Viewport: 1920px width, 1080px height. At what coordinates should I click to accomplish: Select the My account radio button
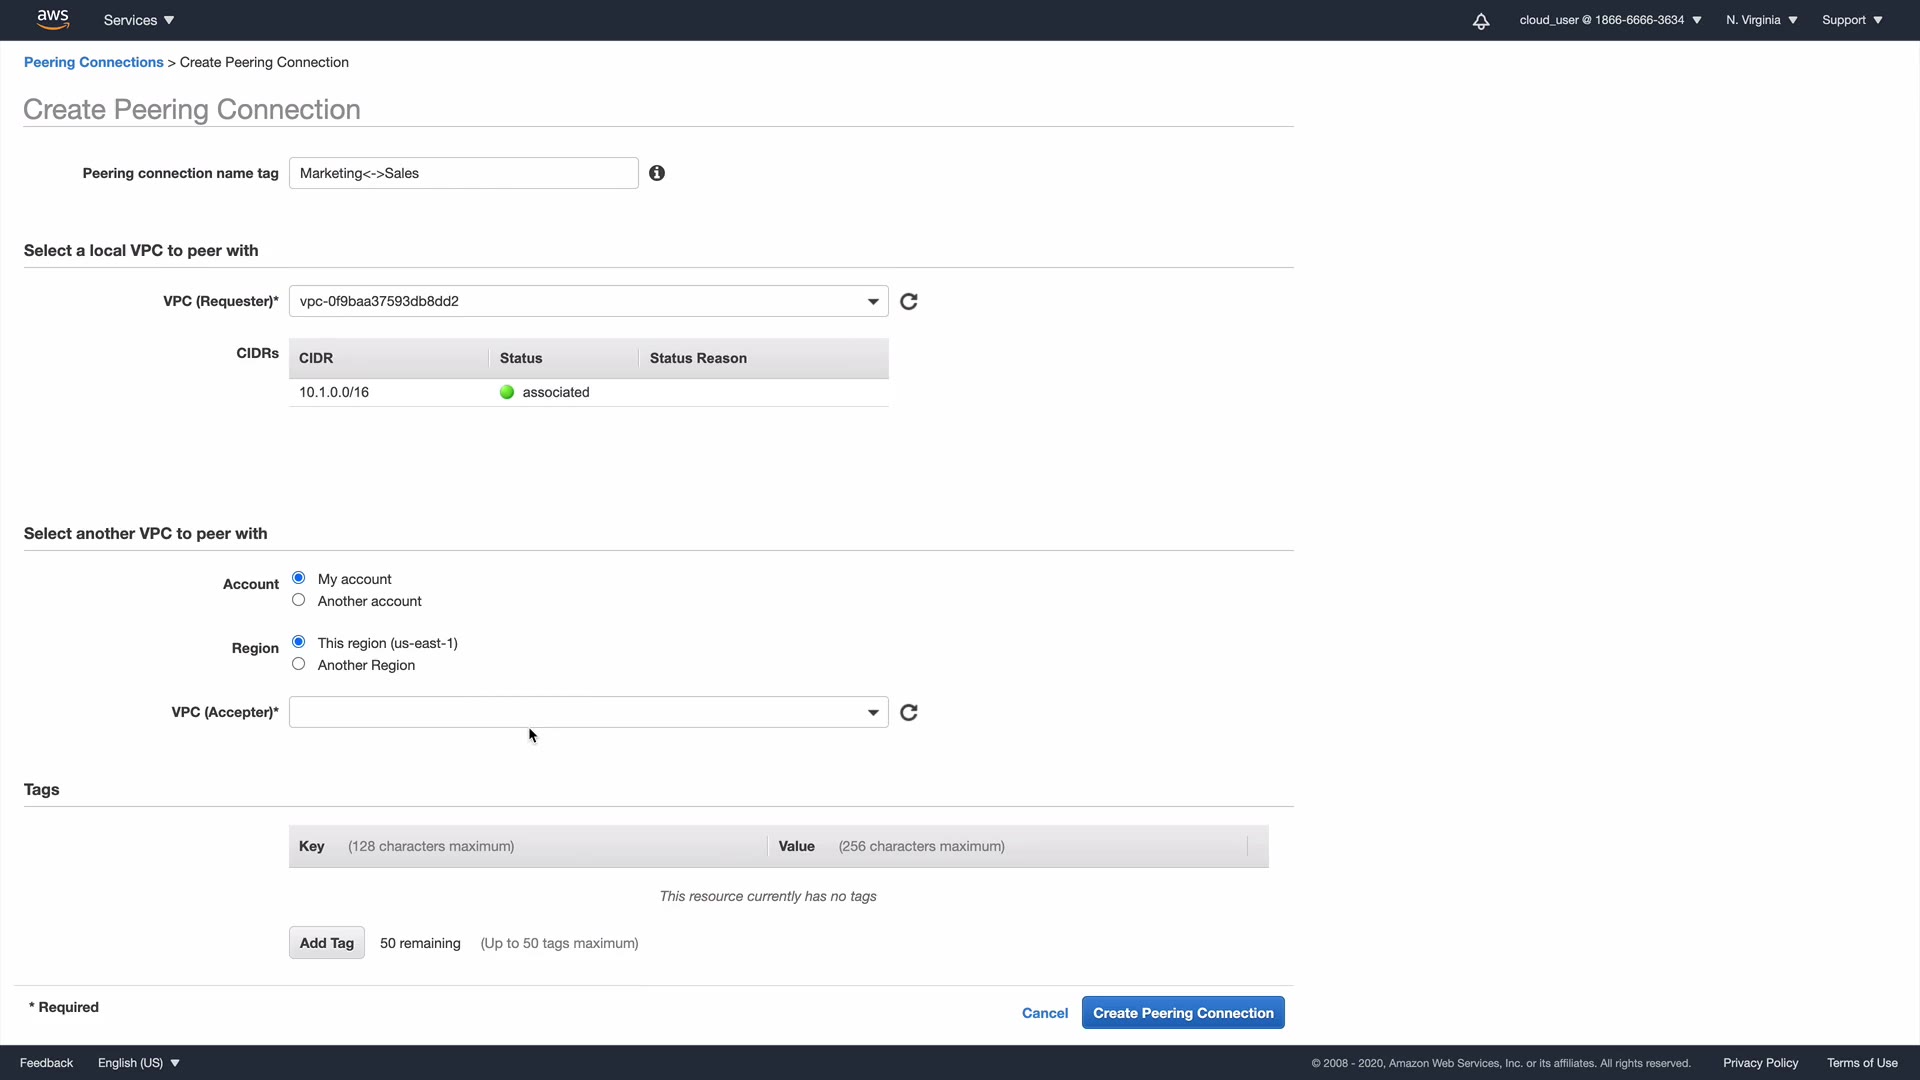pos(299,578)
